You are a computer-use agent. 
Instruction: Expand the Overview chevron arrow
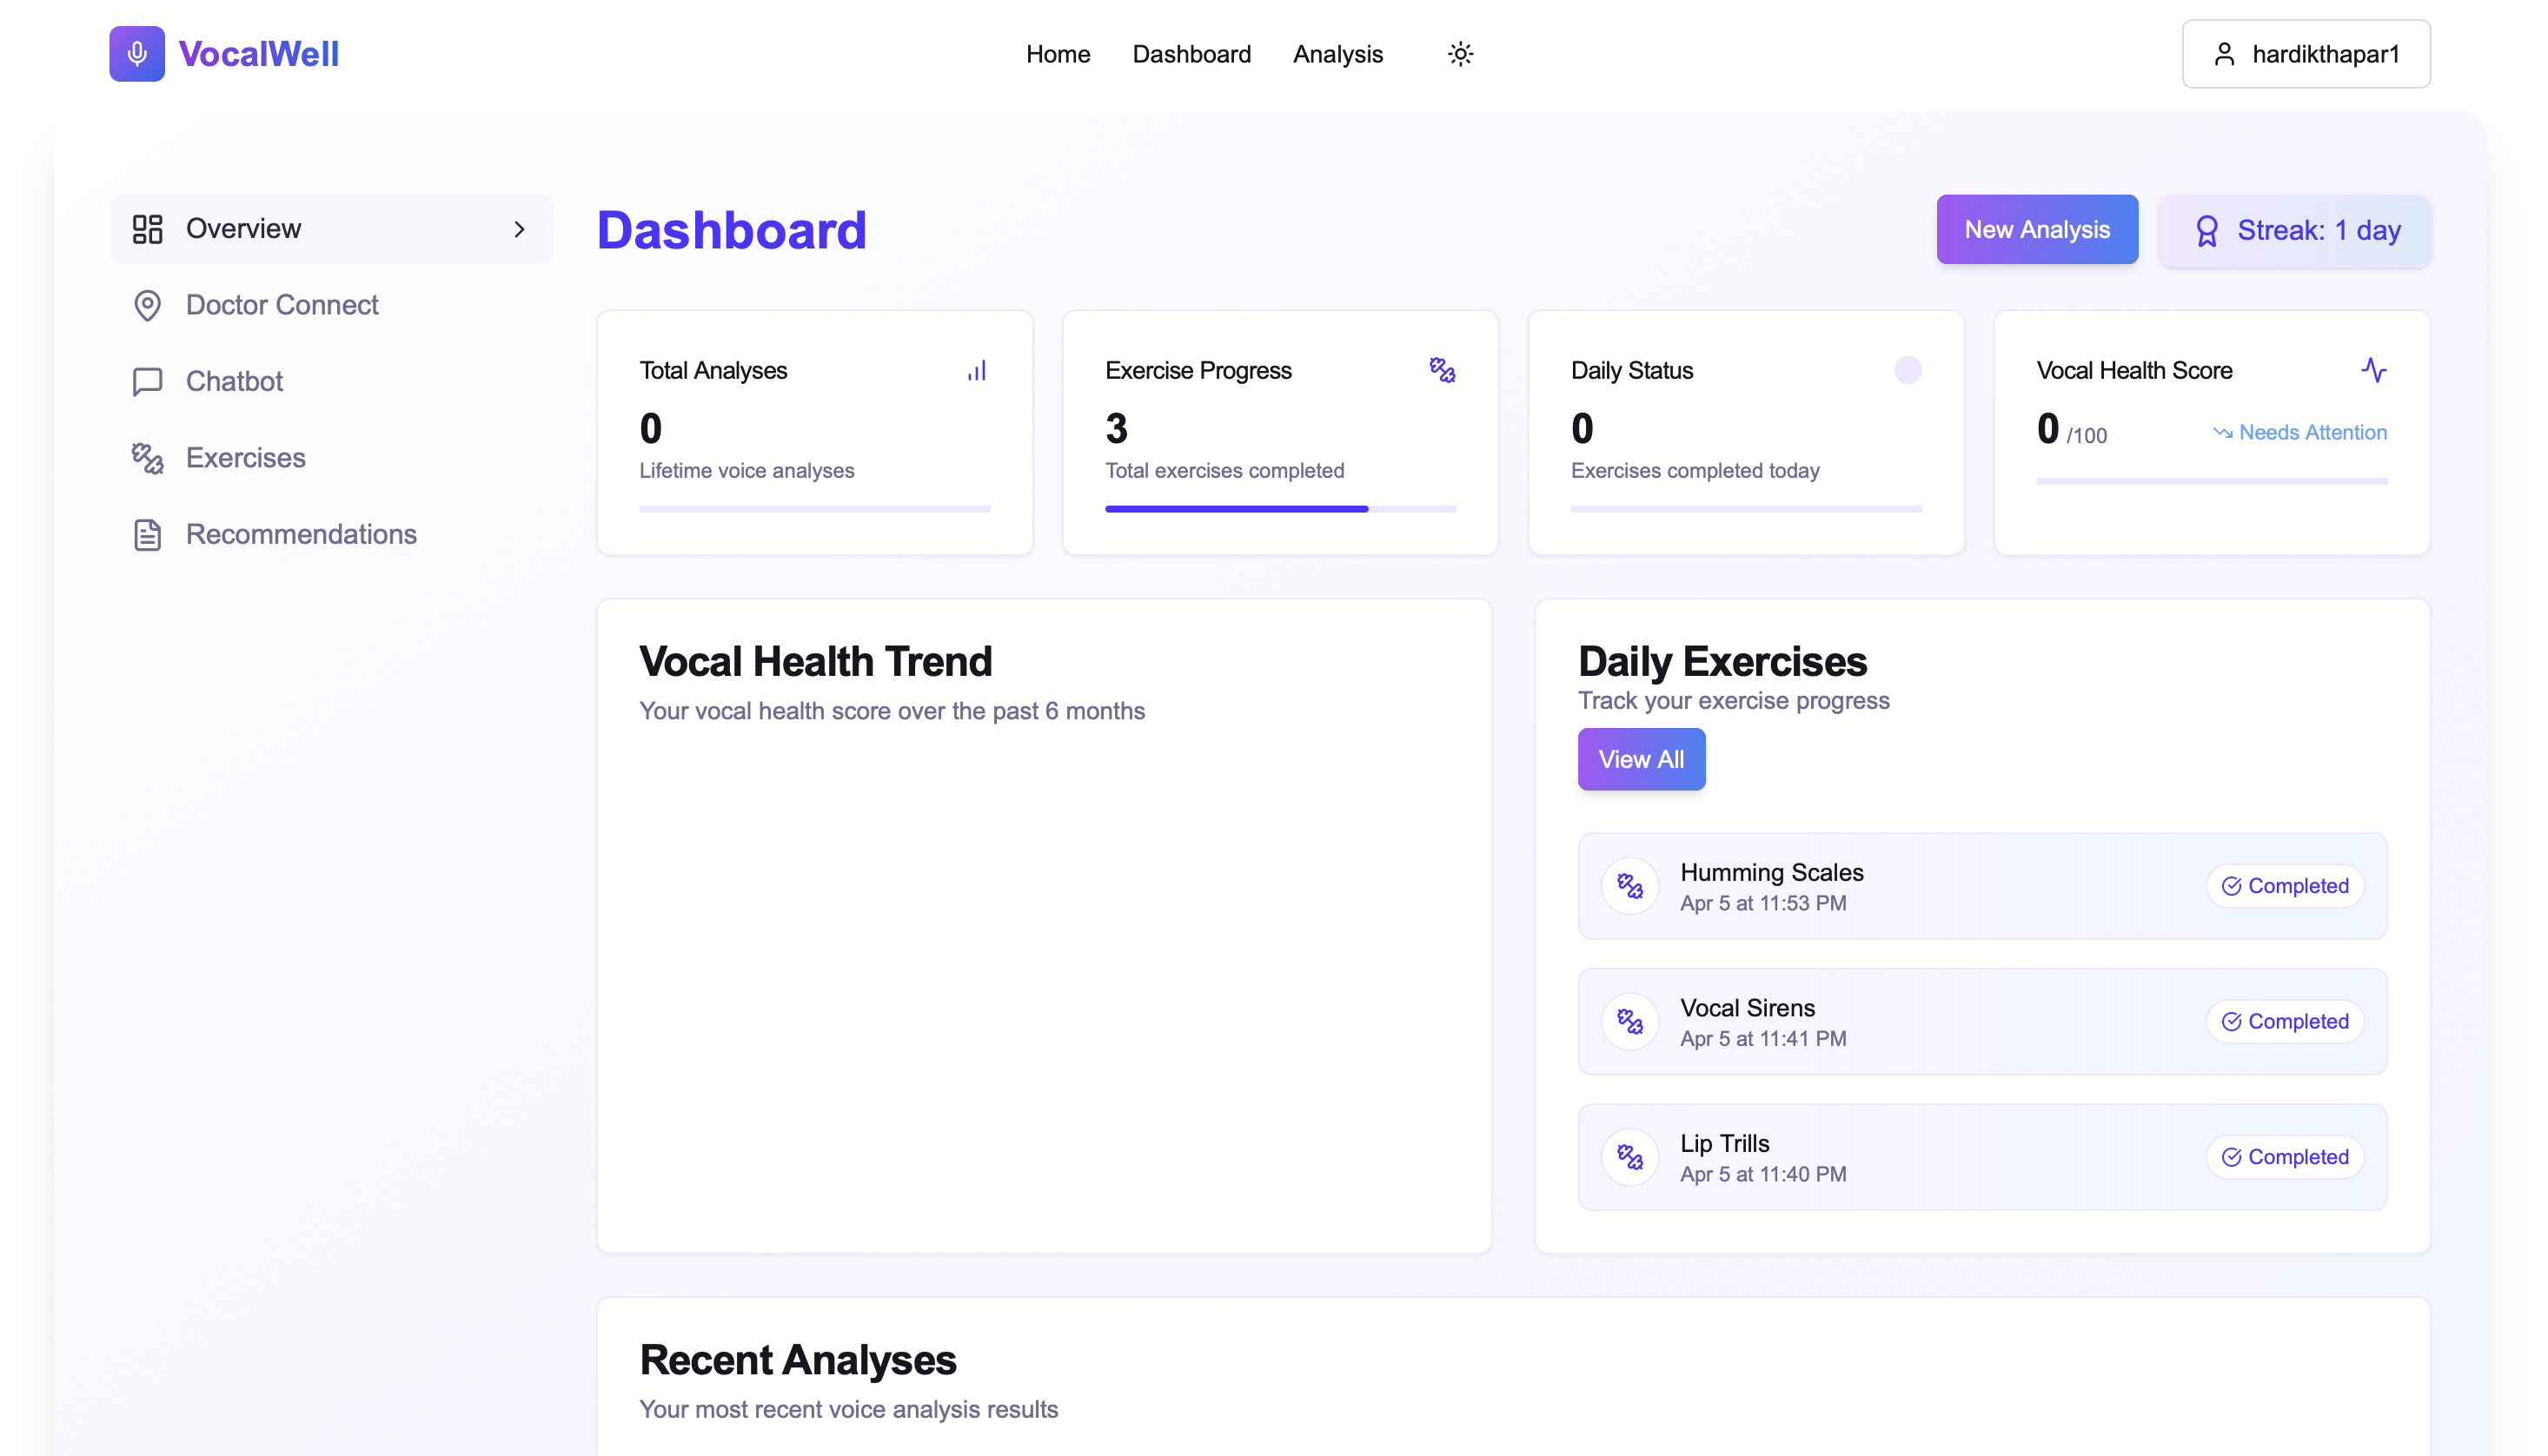point(519,229)
